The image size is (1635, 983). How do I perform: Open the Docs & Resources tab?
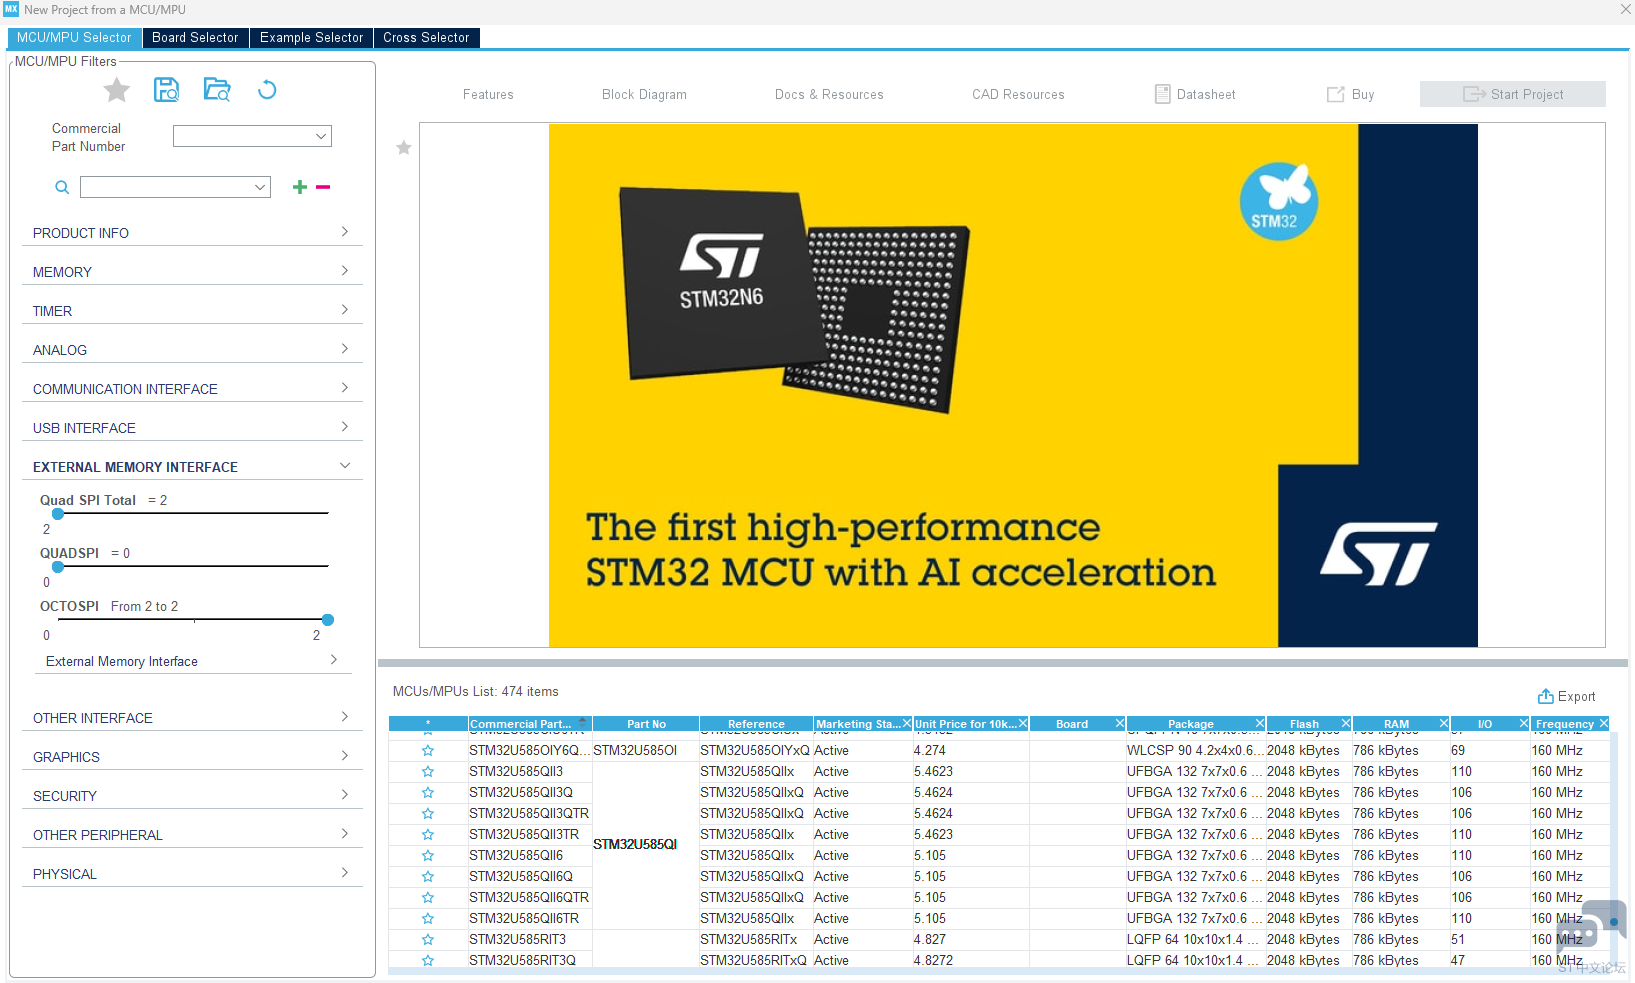coord(829,95)
